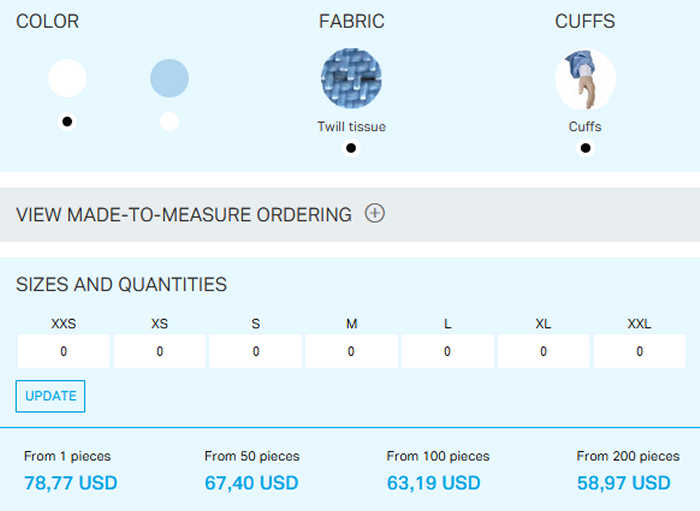Select the L size quantity box
Viewport: 700px width, 511px height.
(447, 352)
